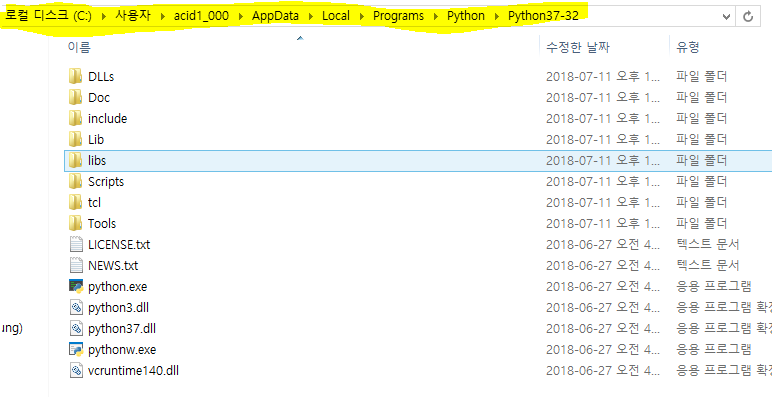Select the python3.dll file name
This screenshot has width=772, height=397.
(x=119, y=308)
